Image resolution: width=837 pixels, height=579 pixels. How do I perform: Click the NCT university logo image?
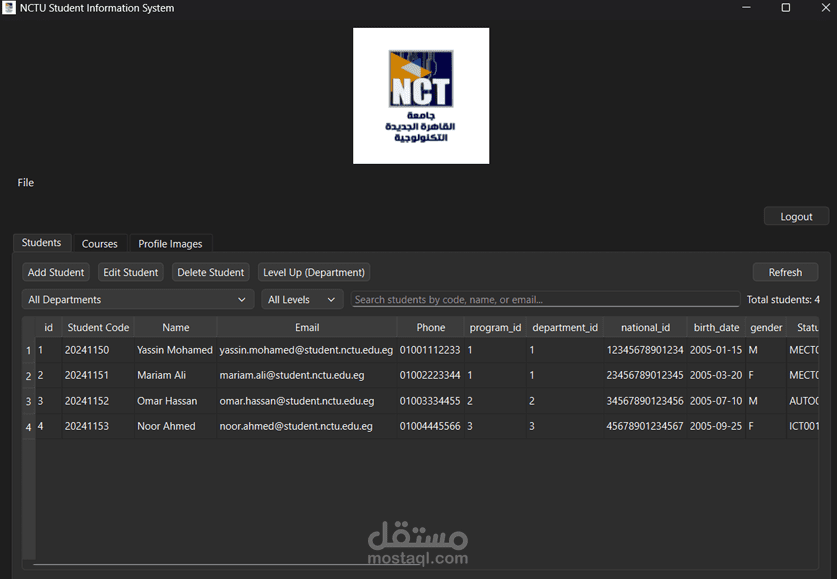(x=420, y=95)
